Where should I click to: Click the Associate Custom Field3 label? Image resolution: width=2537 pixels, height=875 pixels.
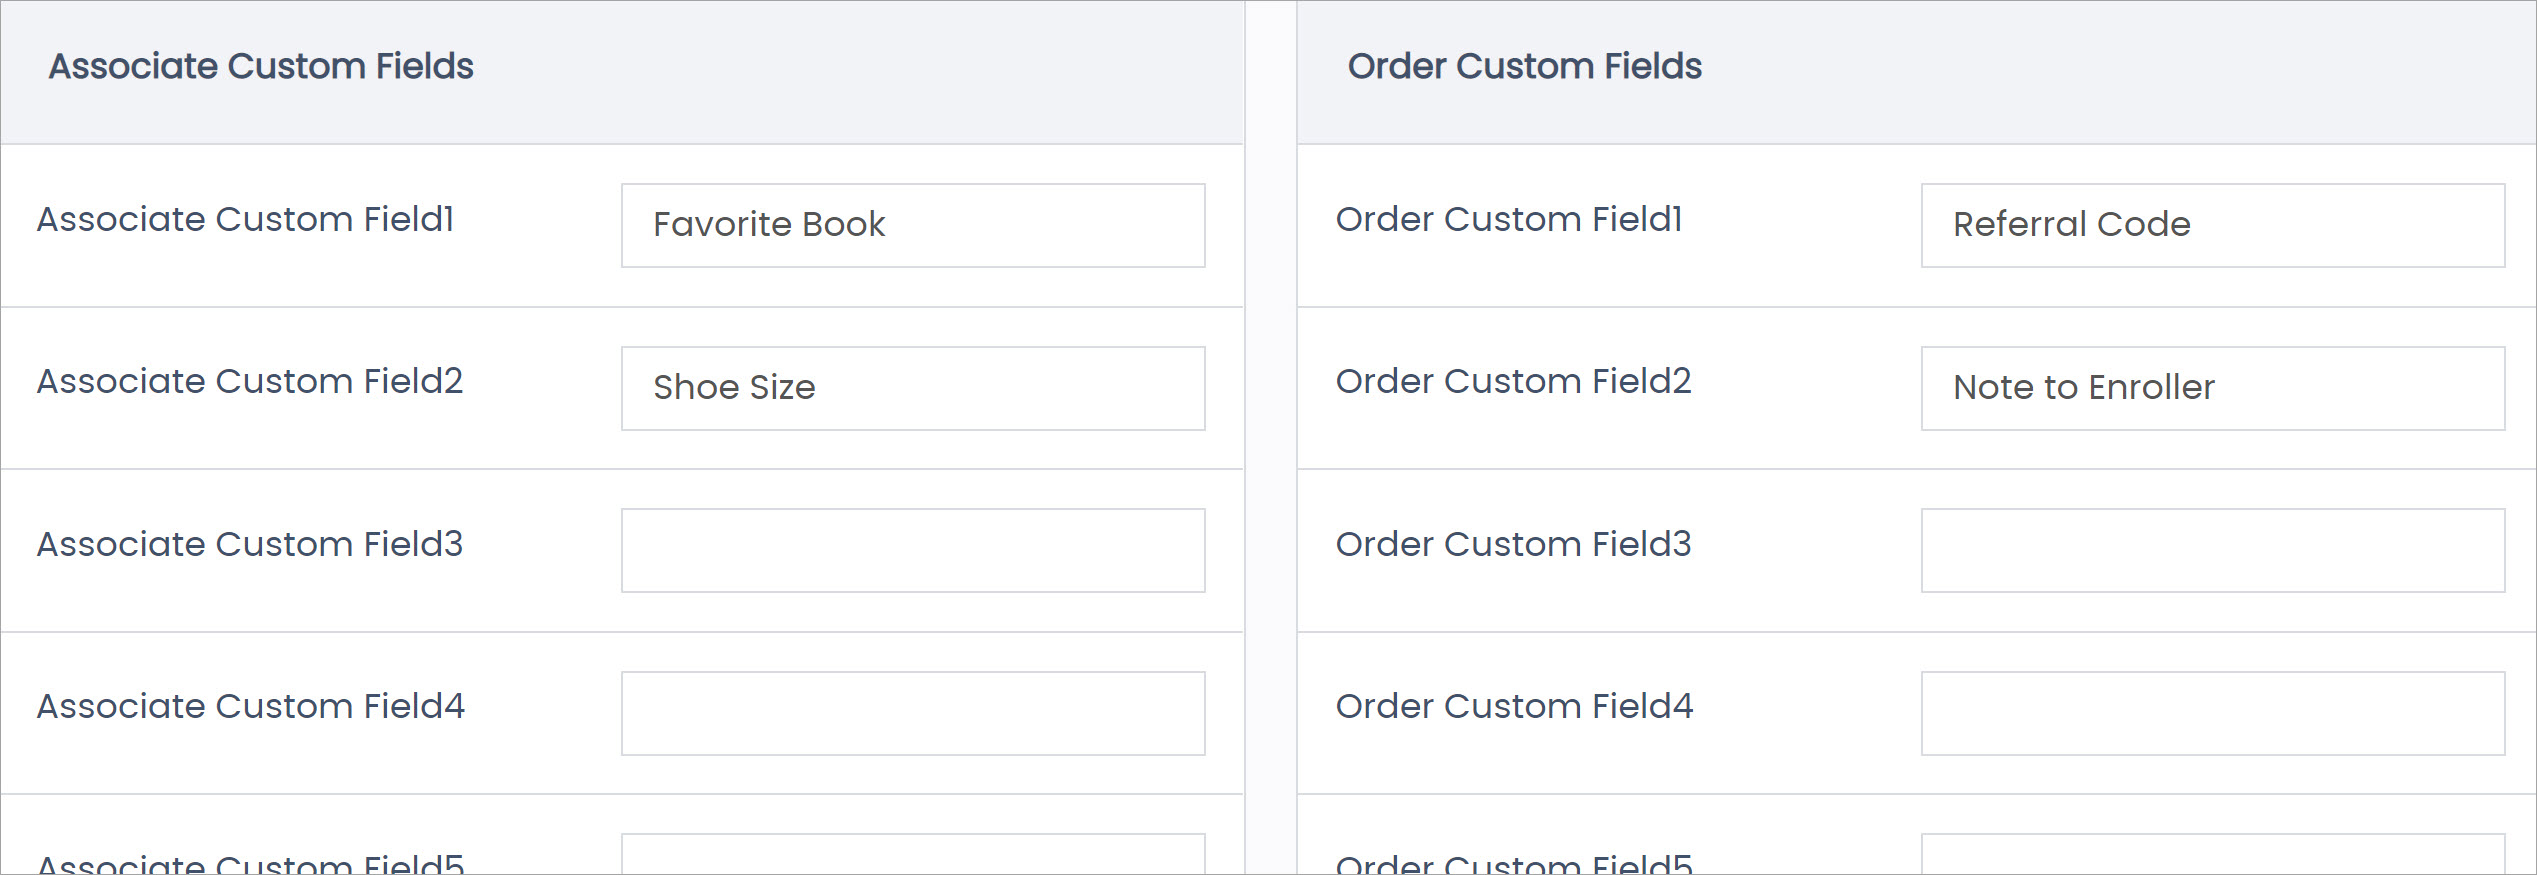pyautogui.click(x=250, y=544)
